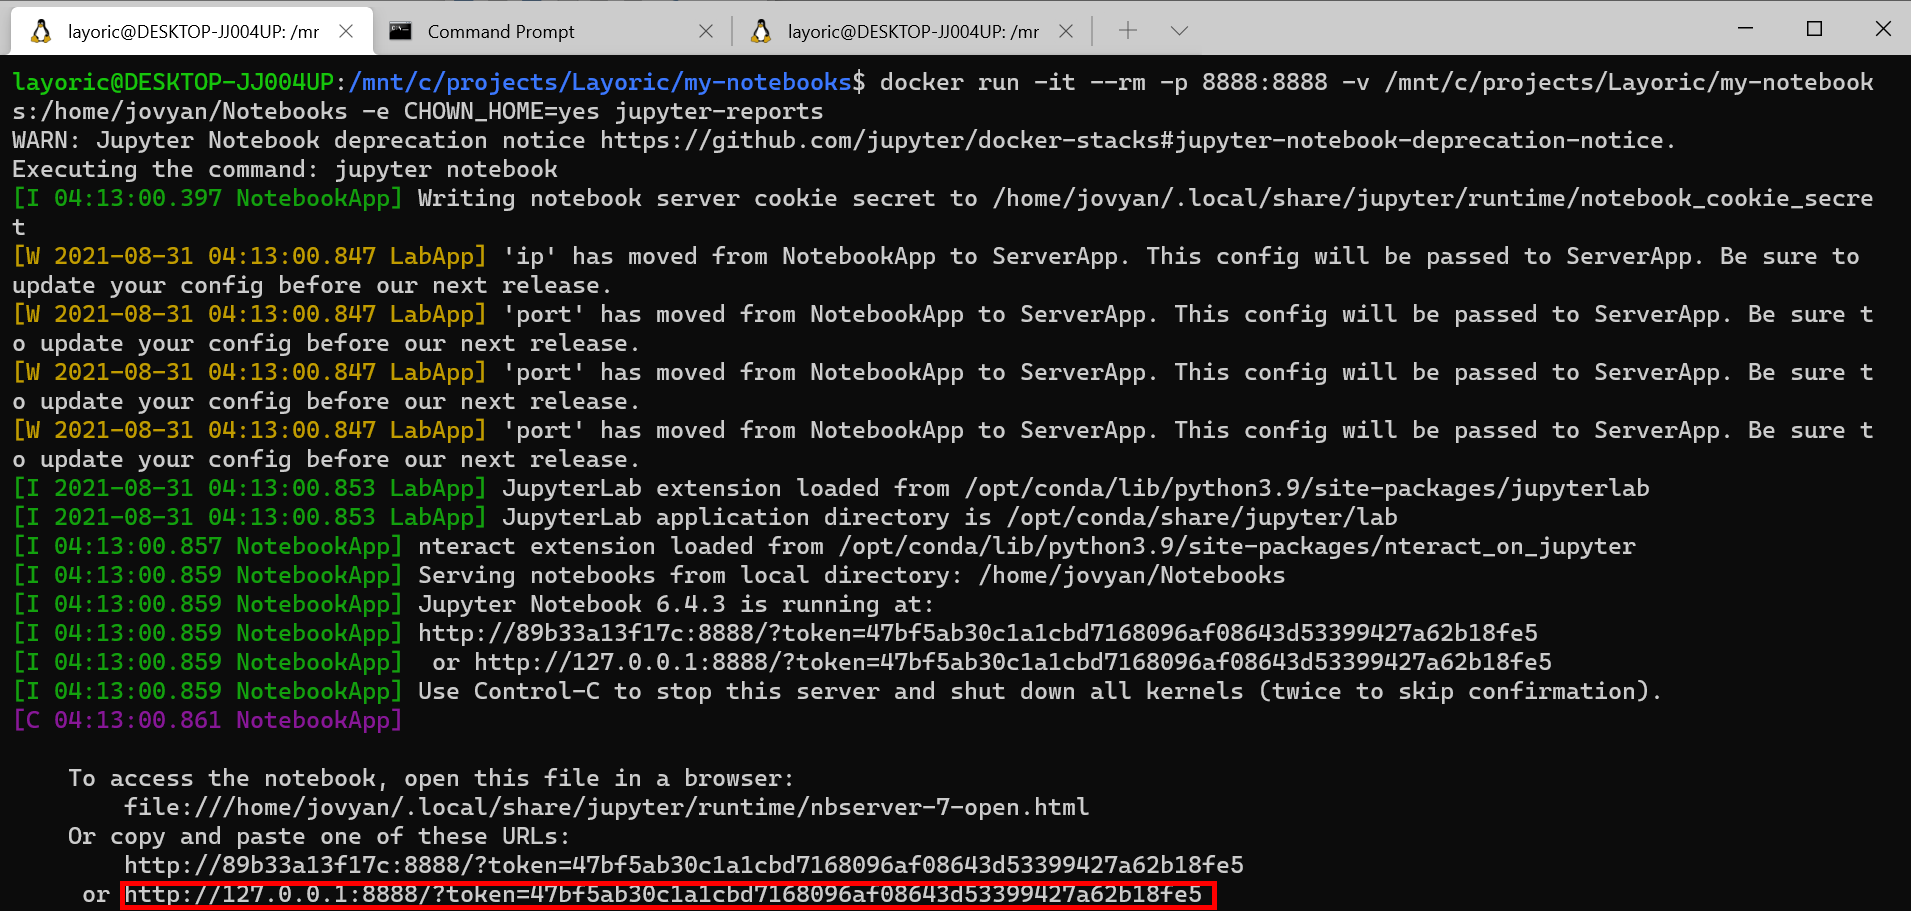1911x911 pixels.
Task: Maximize the terminal window
Action: point(1814,28)
